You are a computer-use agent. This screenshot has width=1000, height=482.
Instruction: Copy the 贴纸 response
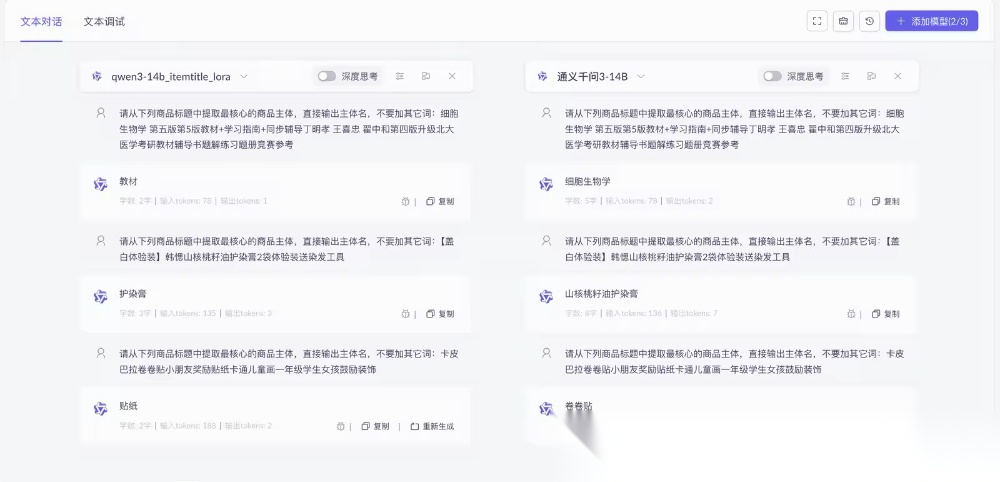point(375,427)
